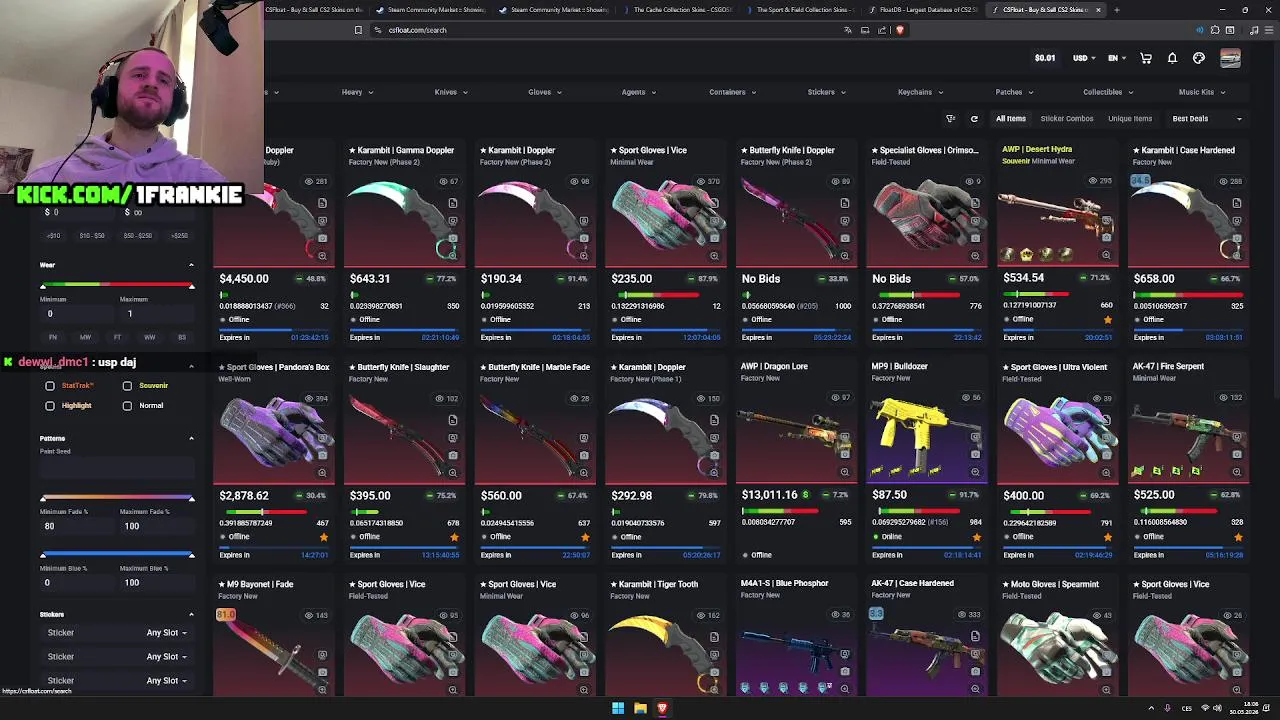The width and height of the screenshot is (1280, 720).
Task: Click the $0.01 balance button
Action: click(x=1045, y=58)
